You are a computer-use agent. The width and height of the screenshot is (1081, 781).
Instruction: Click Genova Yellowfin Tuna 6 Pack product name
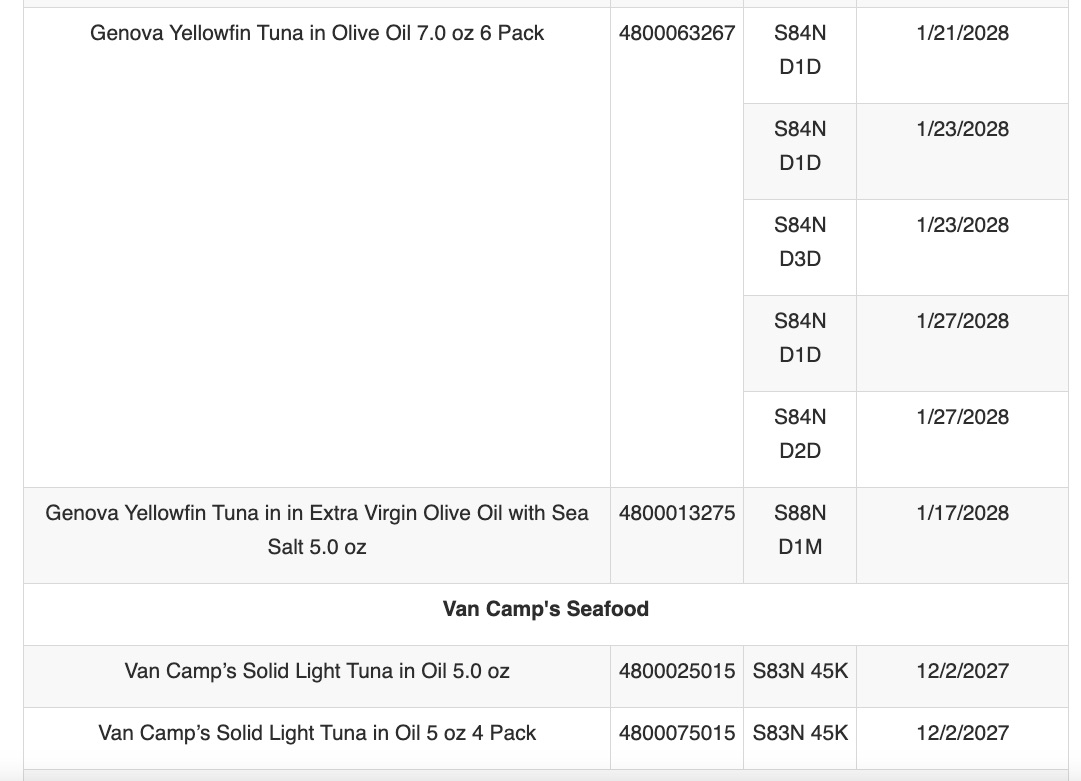(316, 33)
